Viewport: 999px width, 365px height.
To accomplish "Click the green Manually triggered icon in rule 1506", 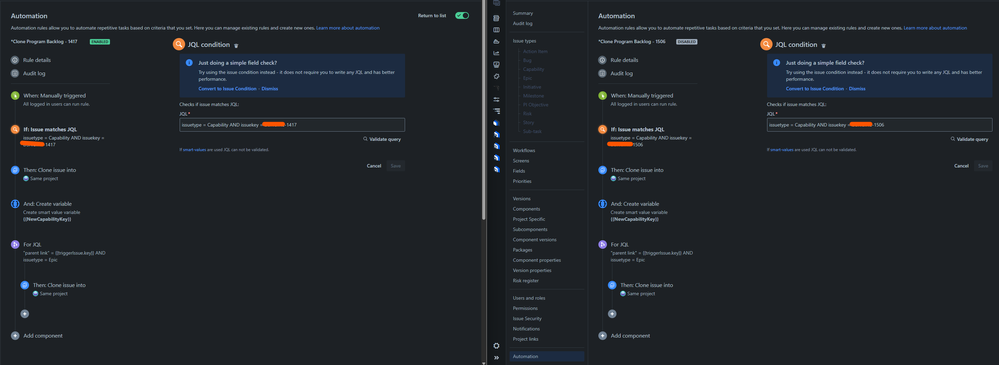I will click(x=602, y=96).
